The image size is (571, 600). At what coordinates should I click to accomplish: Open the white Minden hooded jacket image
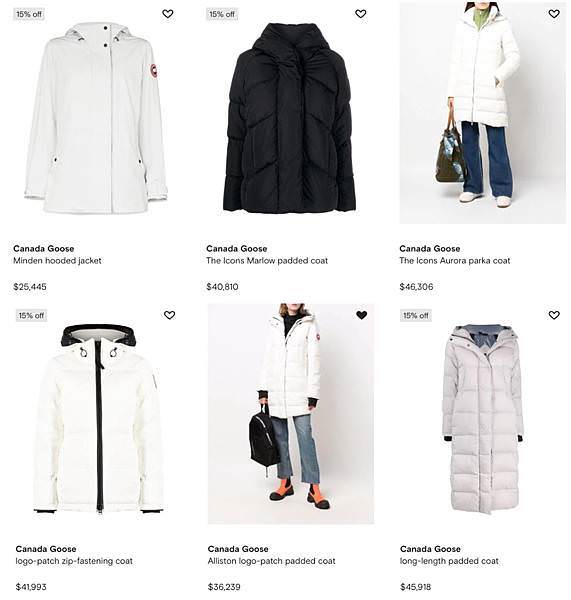[x=96, y=117]
